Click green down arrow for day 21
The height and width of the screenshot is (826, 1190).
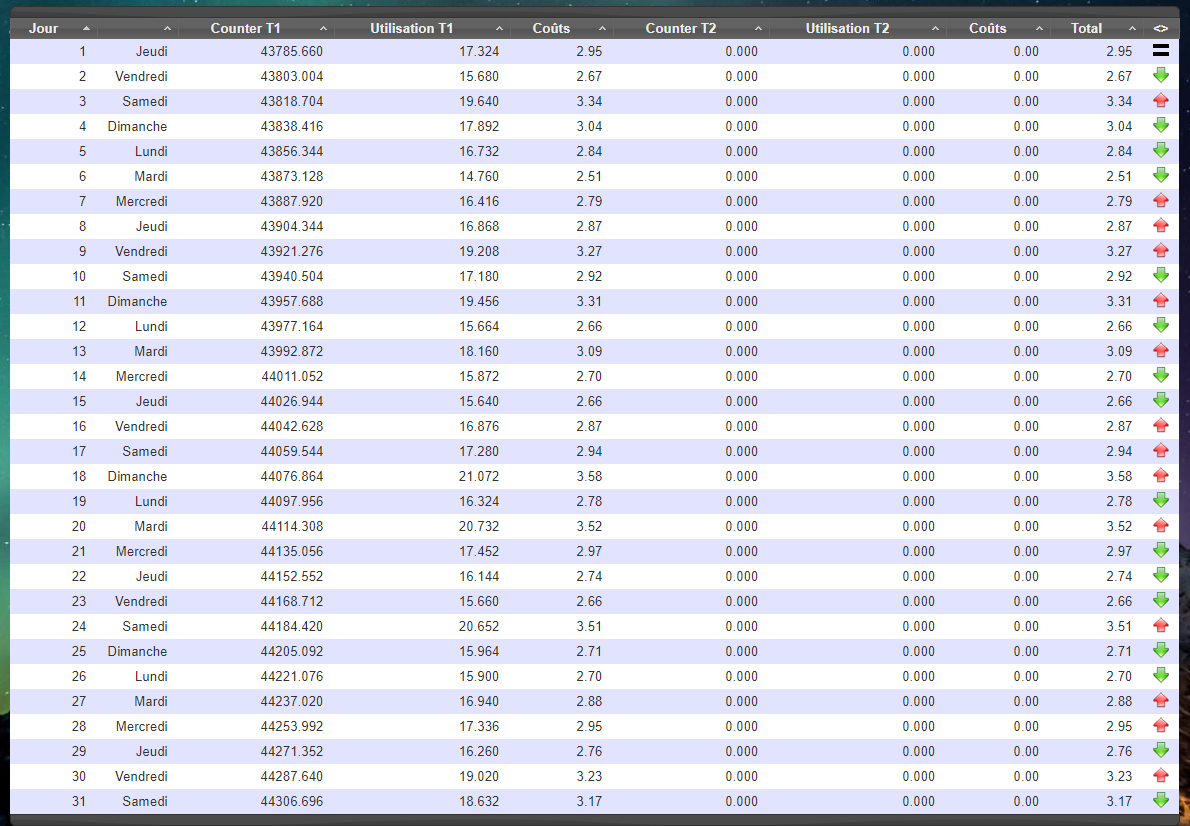[1160, 550]
